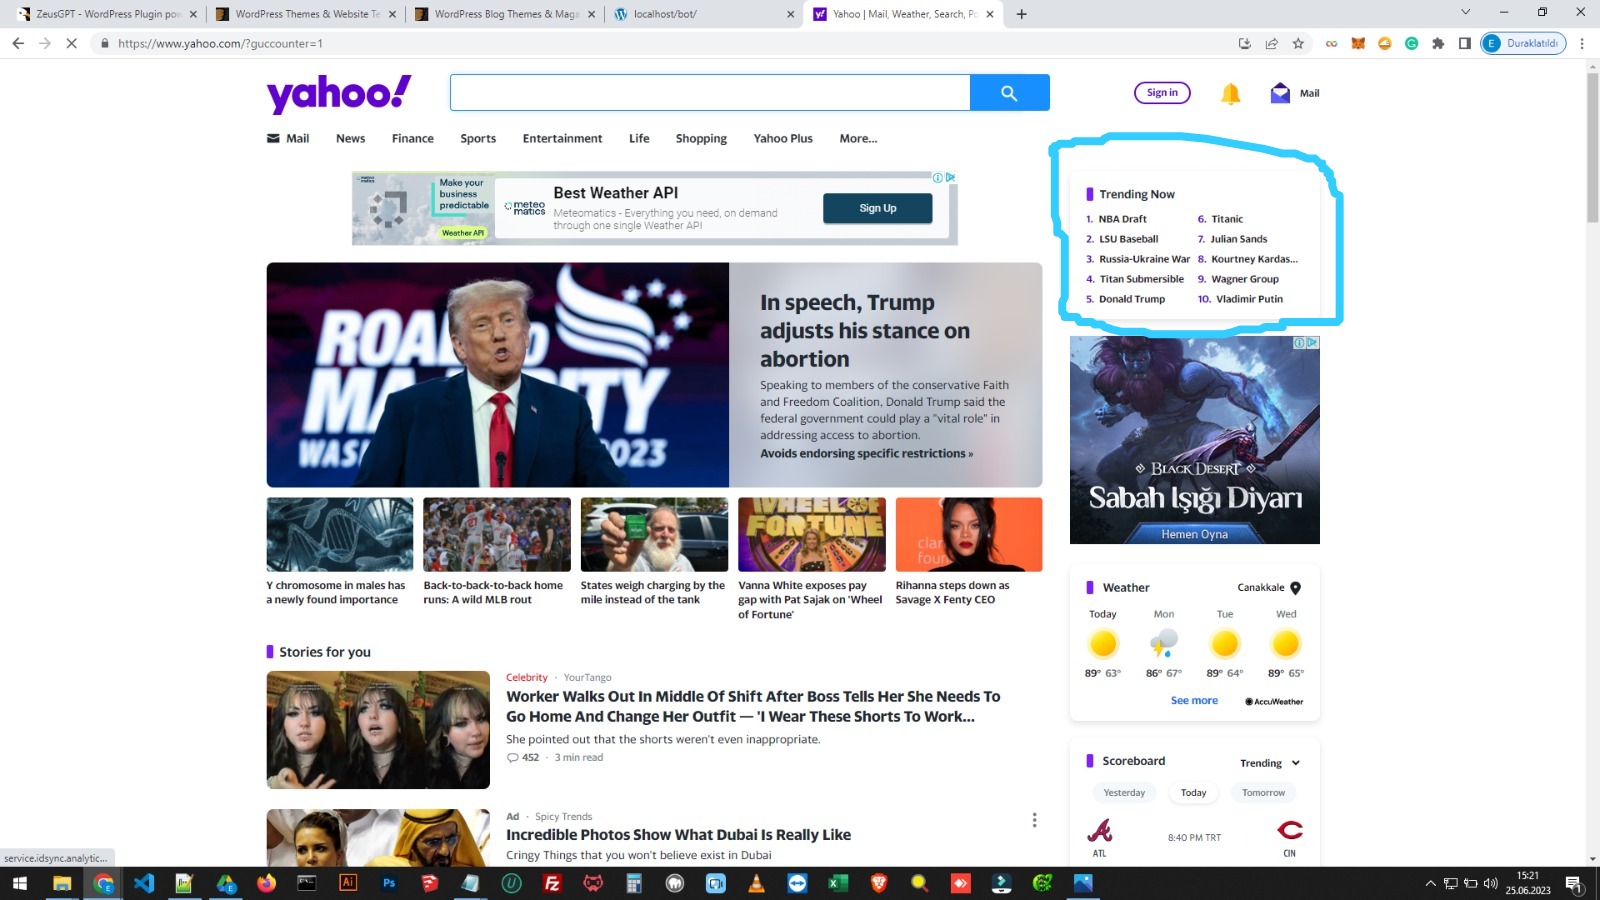Open Excel from the taskbar

(x=838, y=883)
